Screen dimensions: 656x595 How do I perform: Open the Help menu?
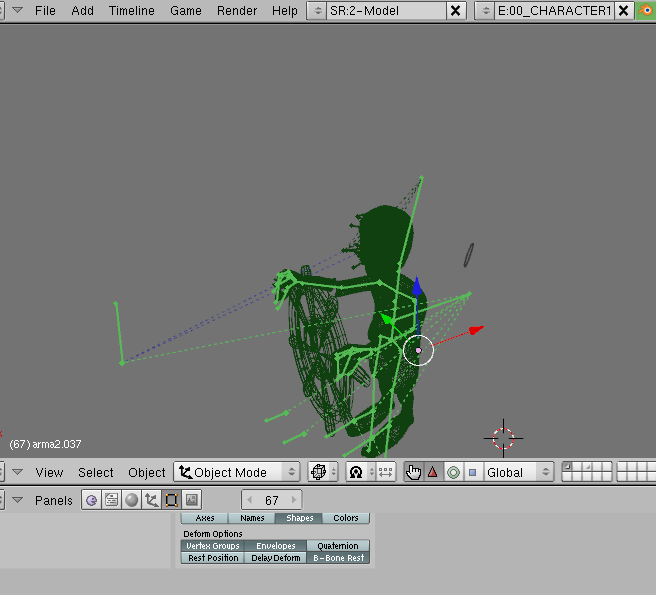[x=284, y=10]
